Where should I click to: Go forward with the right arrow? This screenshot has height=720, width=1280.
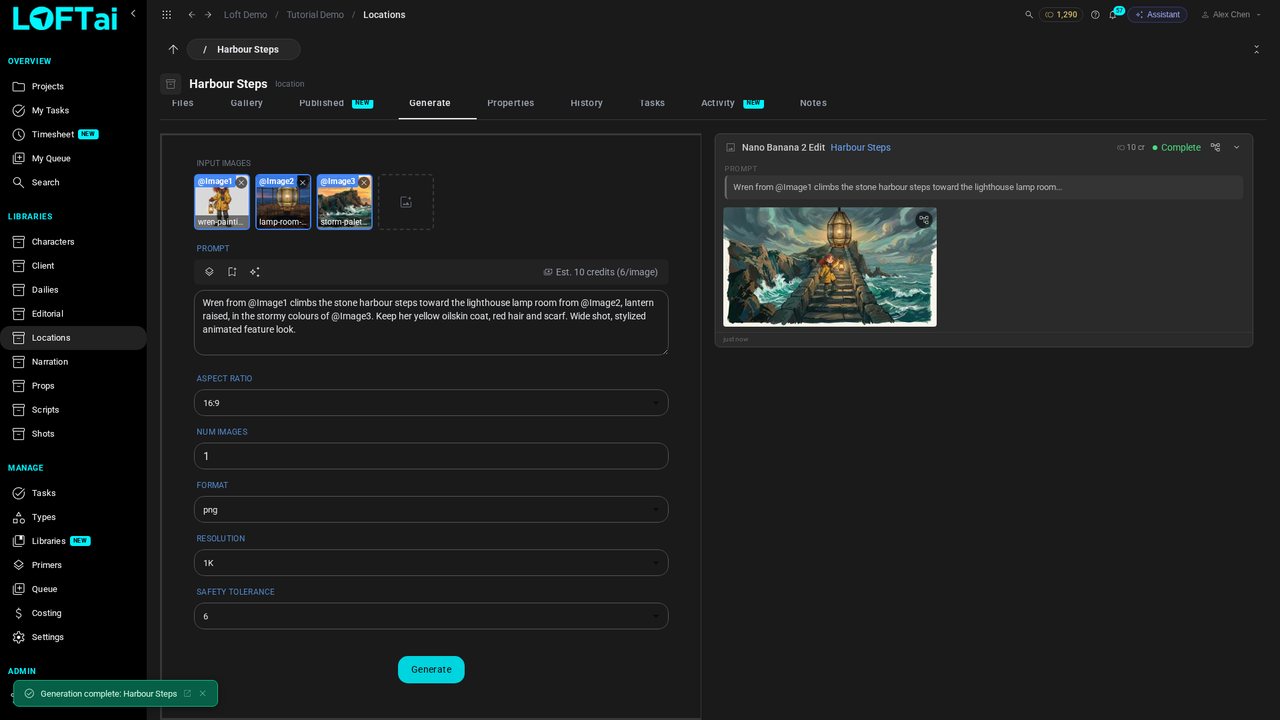[x=208, y=15]
